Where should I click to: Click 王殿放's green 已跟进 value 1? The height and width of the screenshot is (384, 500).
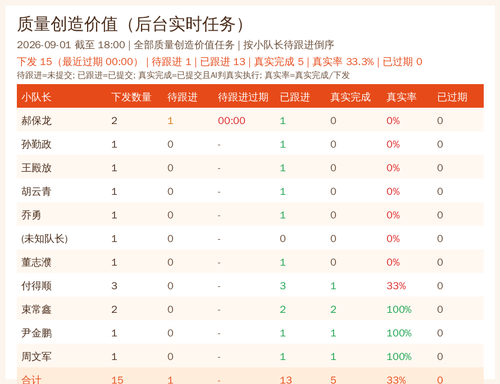tap(283, 168)
